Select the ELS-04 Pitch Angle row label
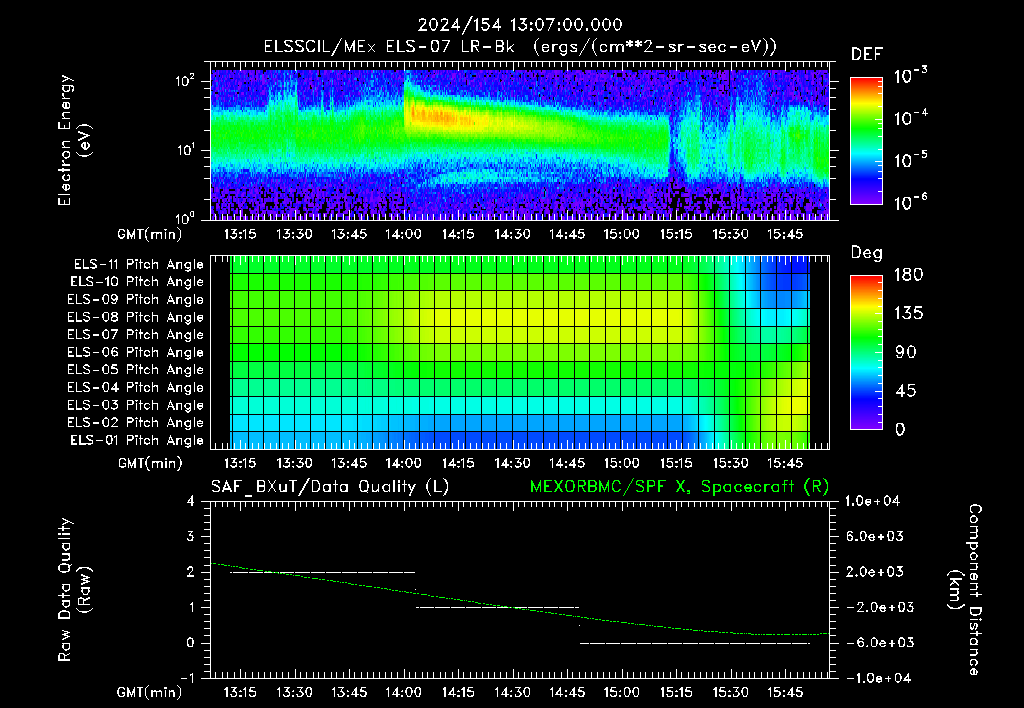1024x708 pixels. (135, 387)
